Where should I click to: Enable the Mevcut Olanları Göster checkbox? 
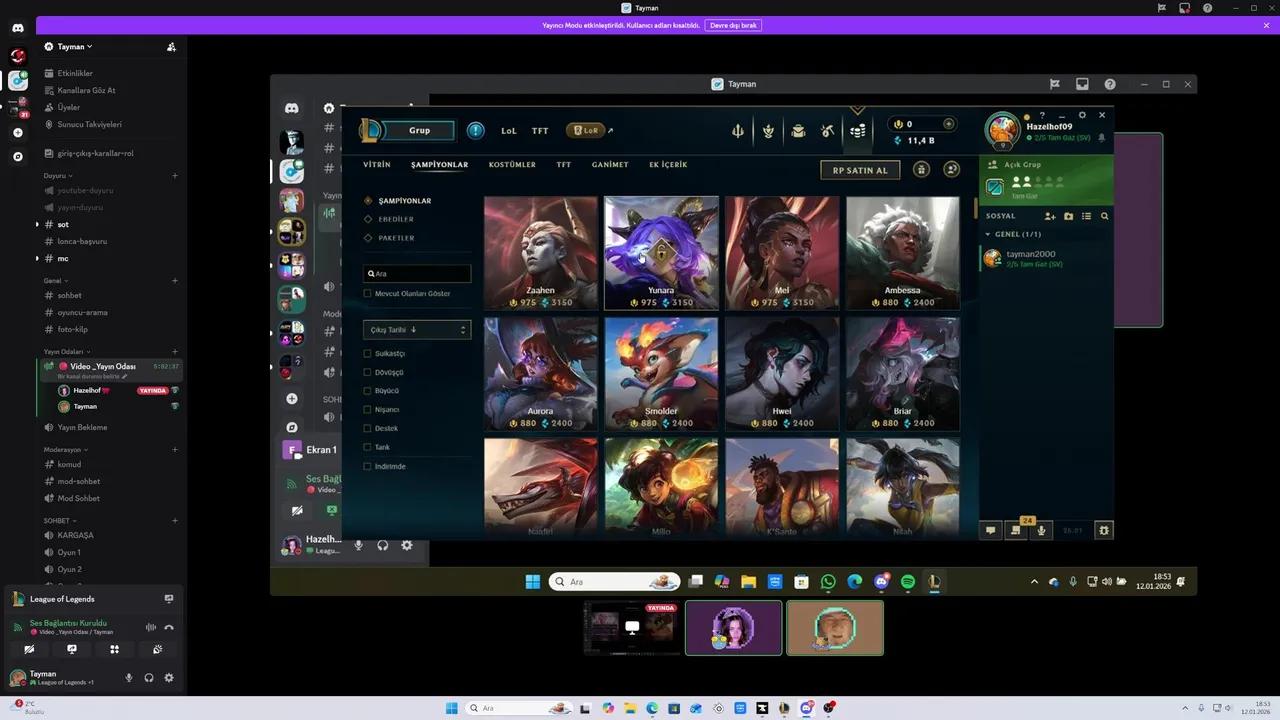point(368,293)
